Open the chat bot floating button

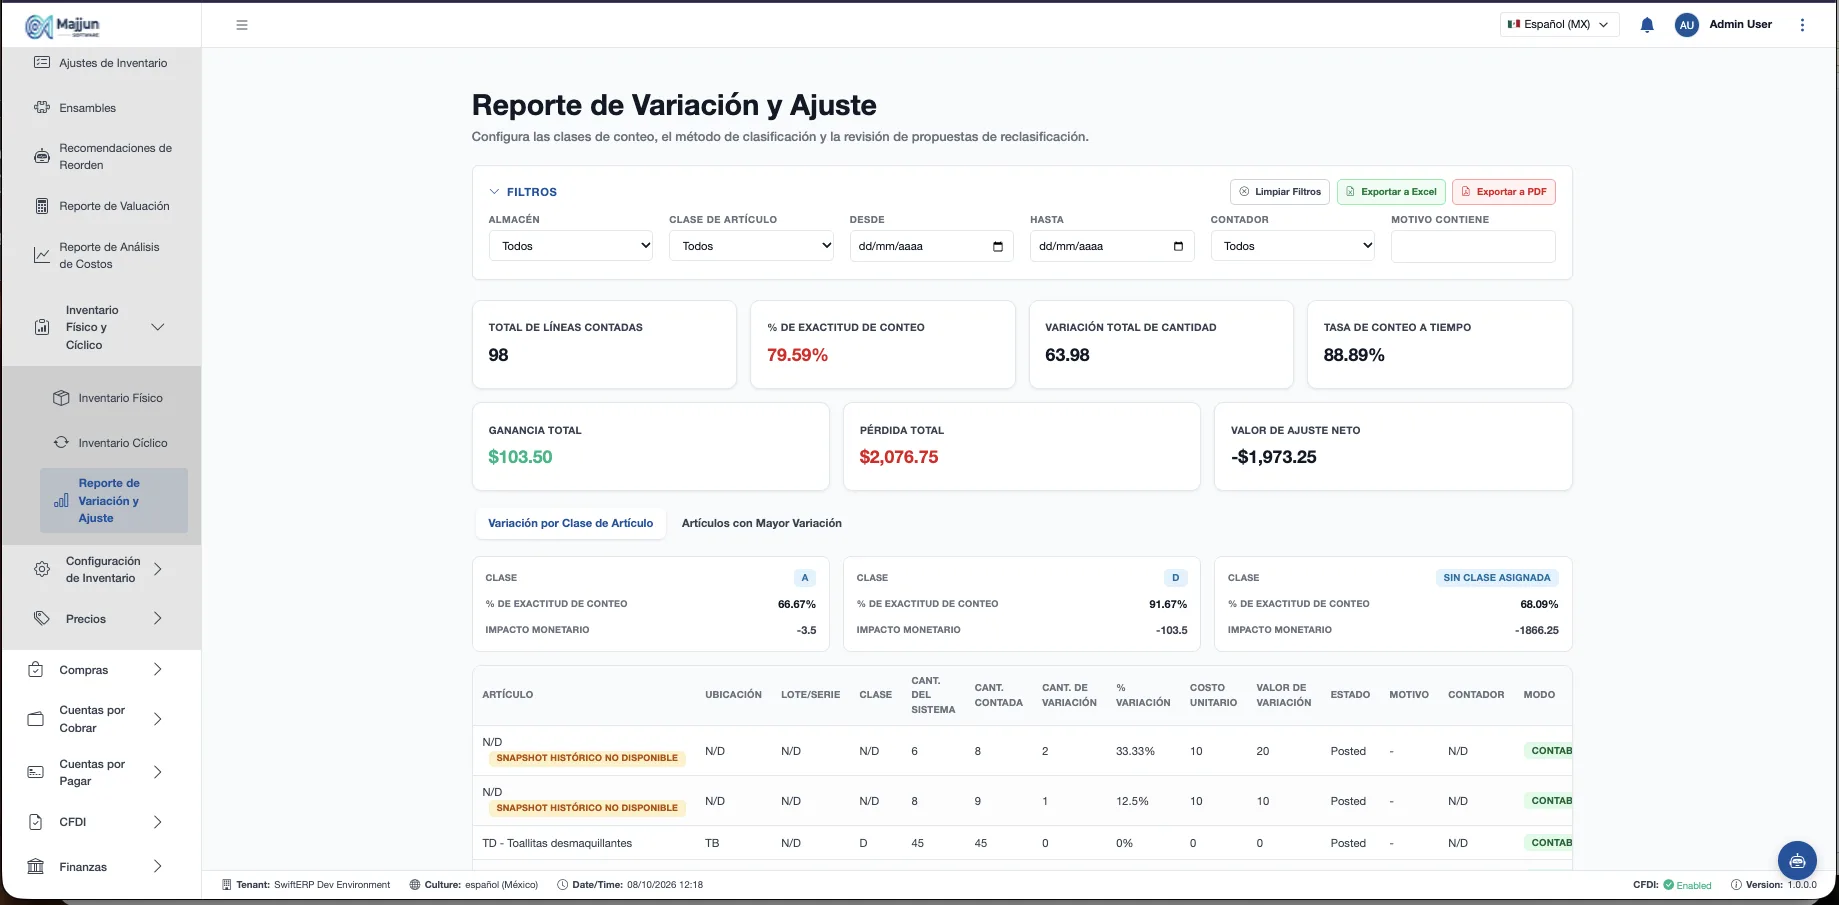pos(1797,860)
